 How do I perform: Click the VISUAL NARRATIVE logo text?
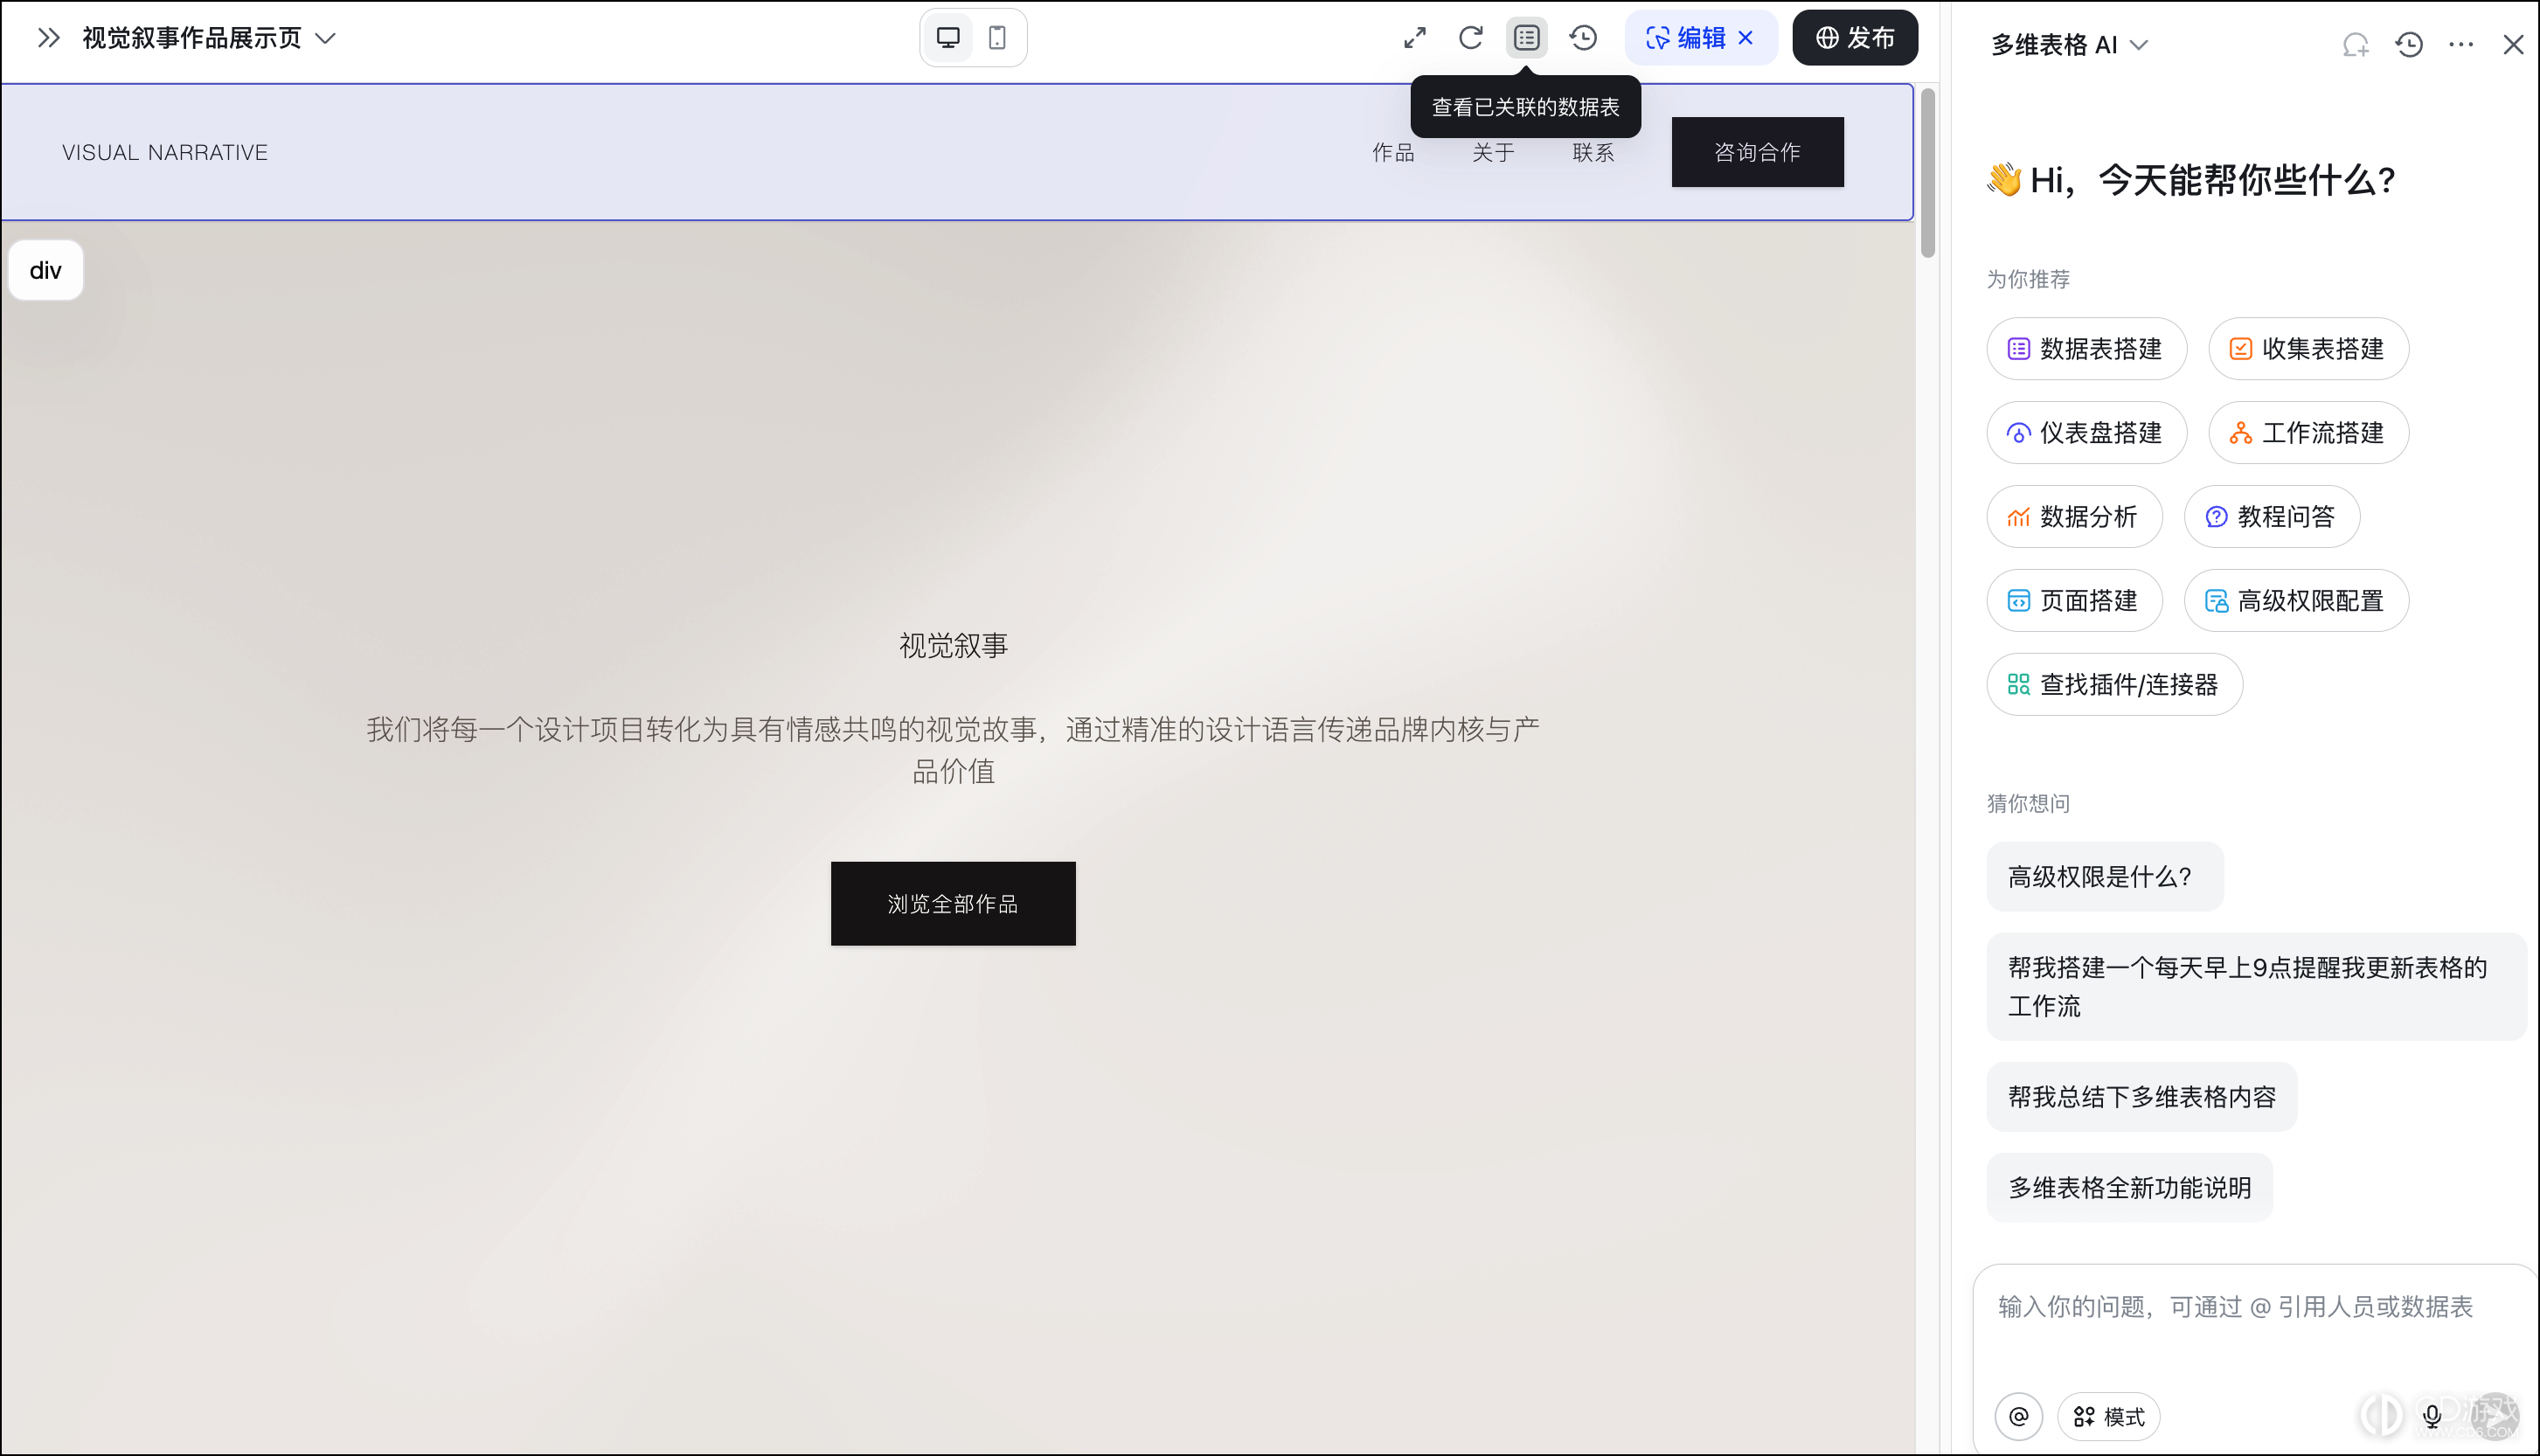tap(165, 152)
